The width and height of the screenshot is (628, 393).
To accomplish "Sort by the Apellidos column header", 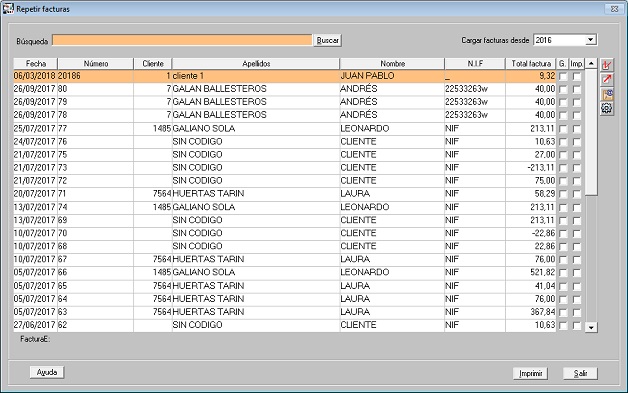I will [256, 64].
